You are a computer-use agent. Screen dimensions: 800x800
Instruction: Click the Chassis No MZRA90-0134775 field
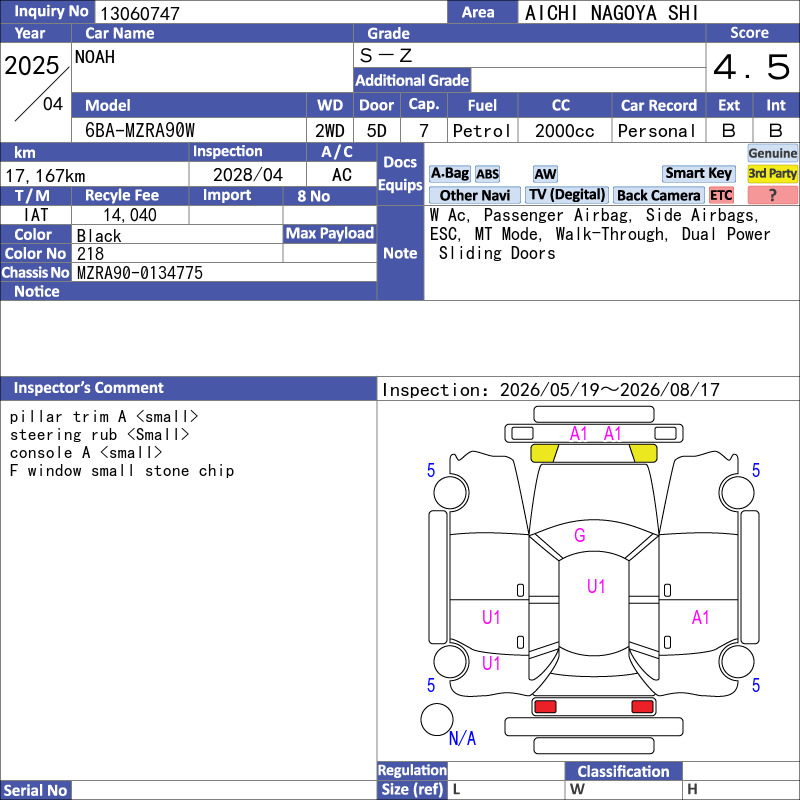coord(224,272)
